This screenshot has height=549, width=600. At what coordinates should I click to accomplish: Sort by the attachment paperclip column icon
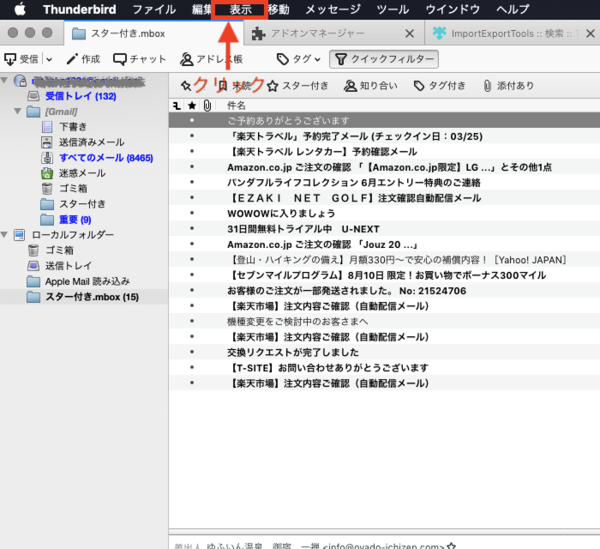click(206, 105)
